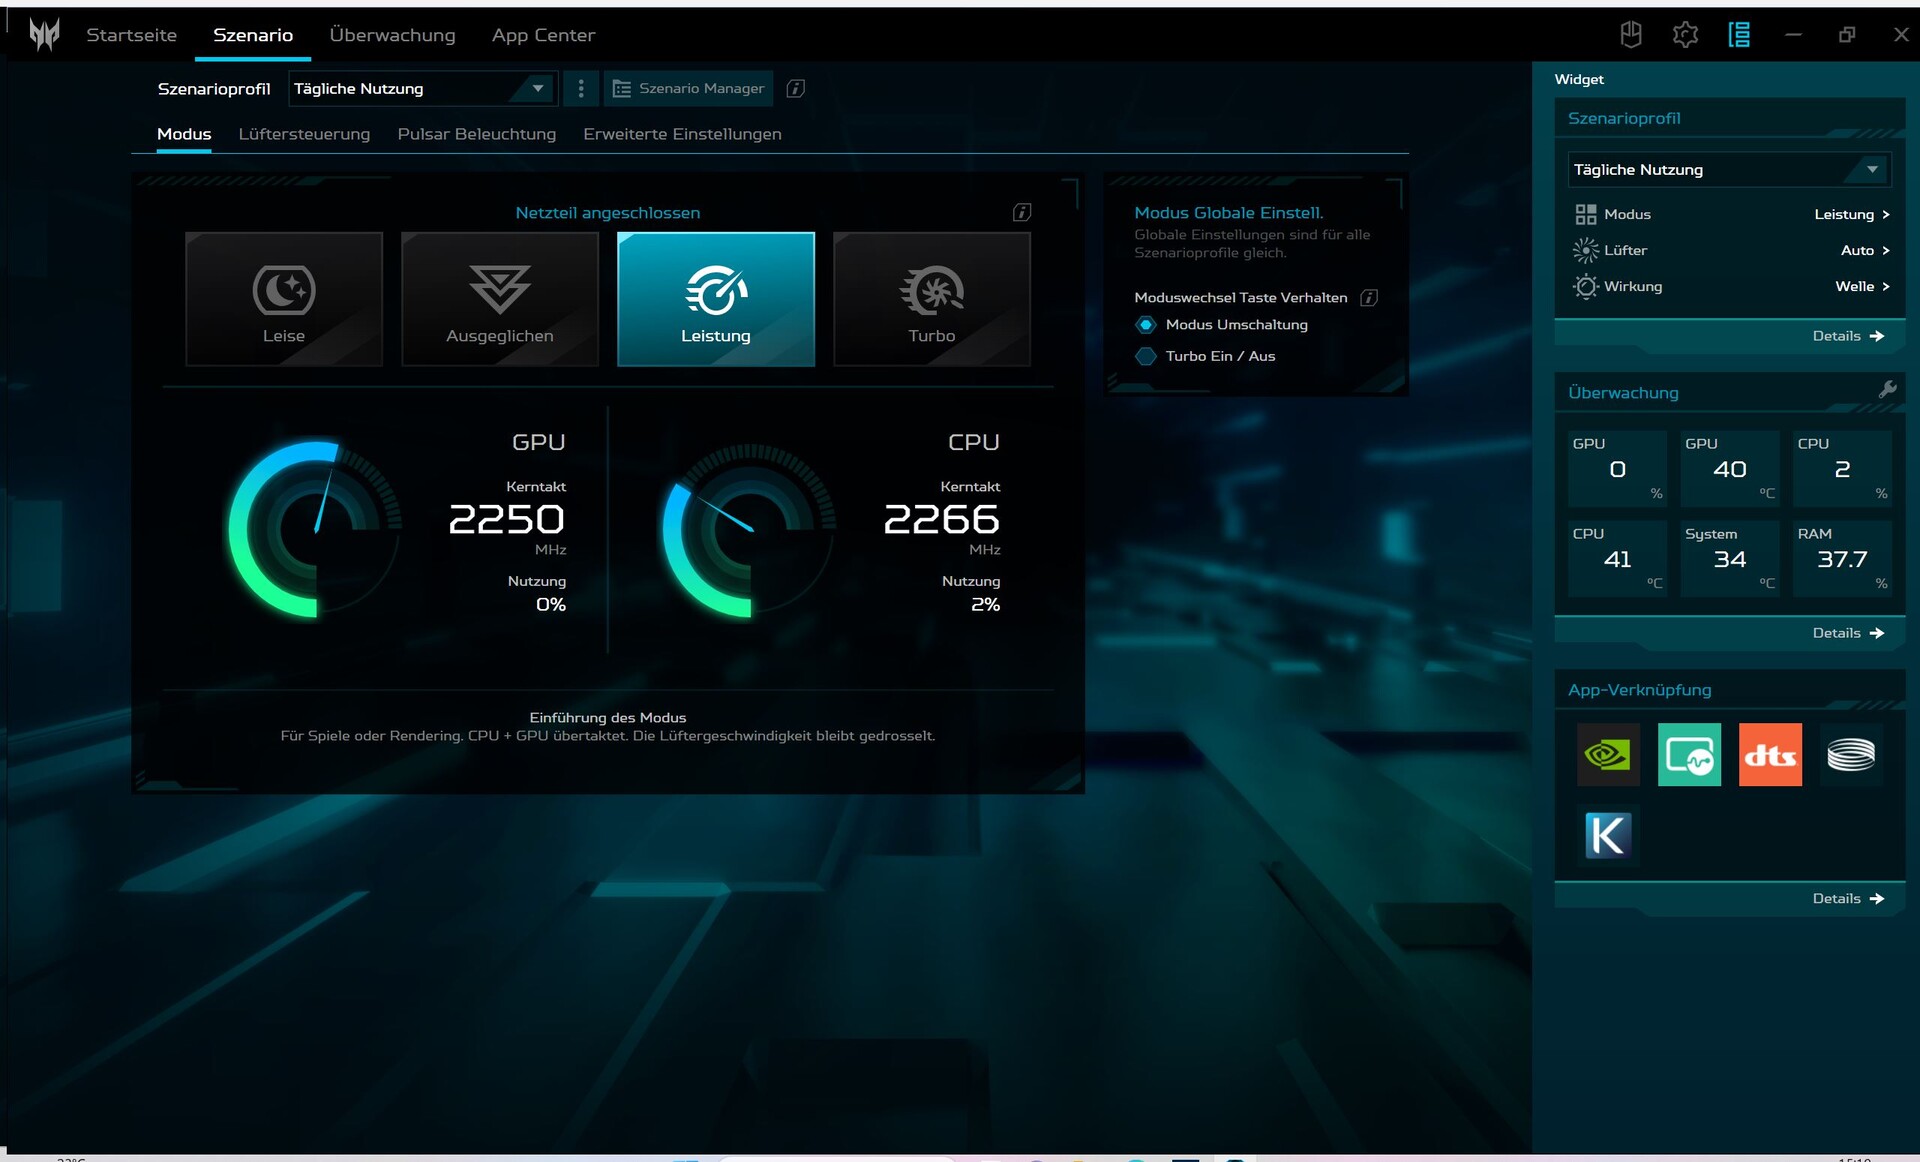1920x1162 pixels.
Task: Launch the DTS app shortcut
Action: tap(1770, 755)
